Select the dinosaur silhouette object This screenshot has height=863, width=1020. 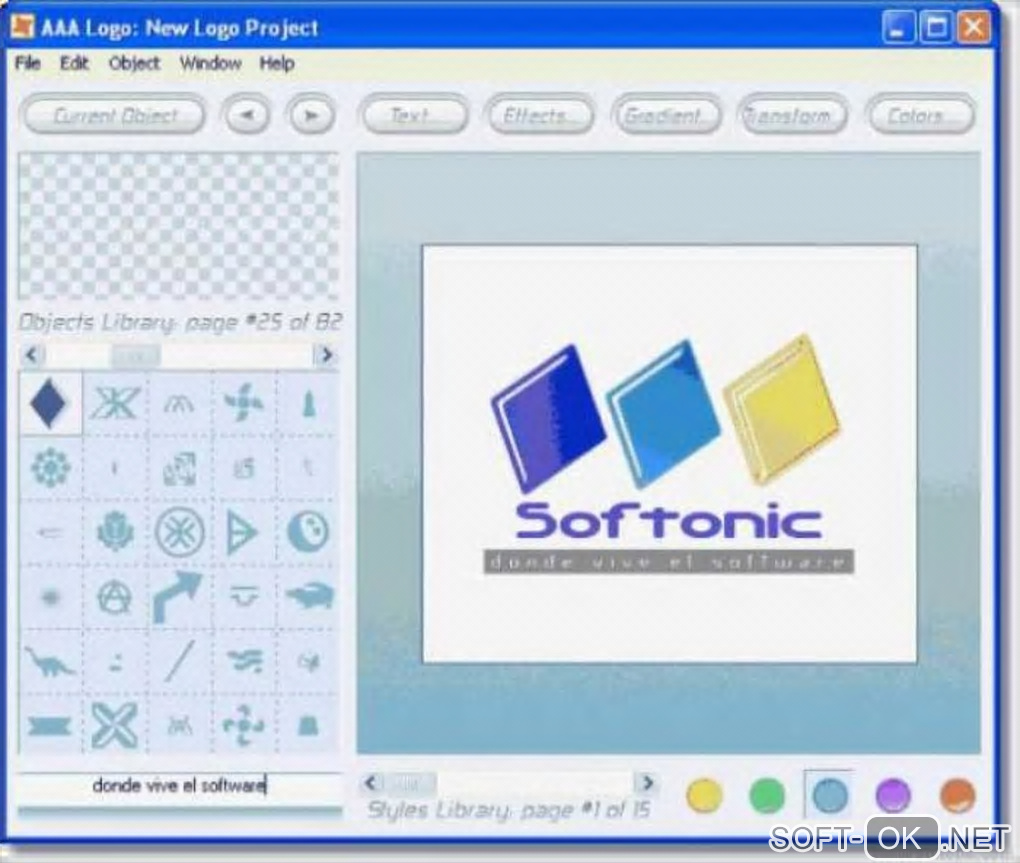tap(50, 661)
